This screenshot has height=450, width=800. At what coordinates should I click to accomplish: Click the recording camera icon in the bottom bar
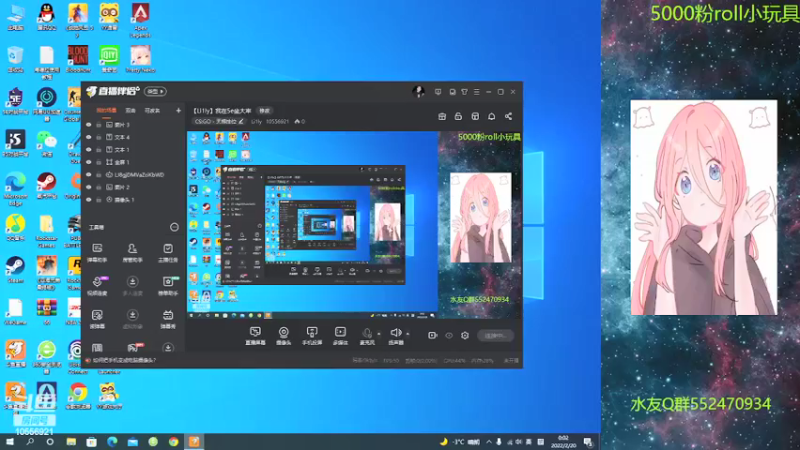pyautogui.click(x=432, y=336)
